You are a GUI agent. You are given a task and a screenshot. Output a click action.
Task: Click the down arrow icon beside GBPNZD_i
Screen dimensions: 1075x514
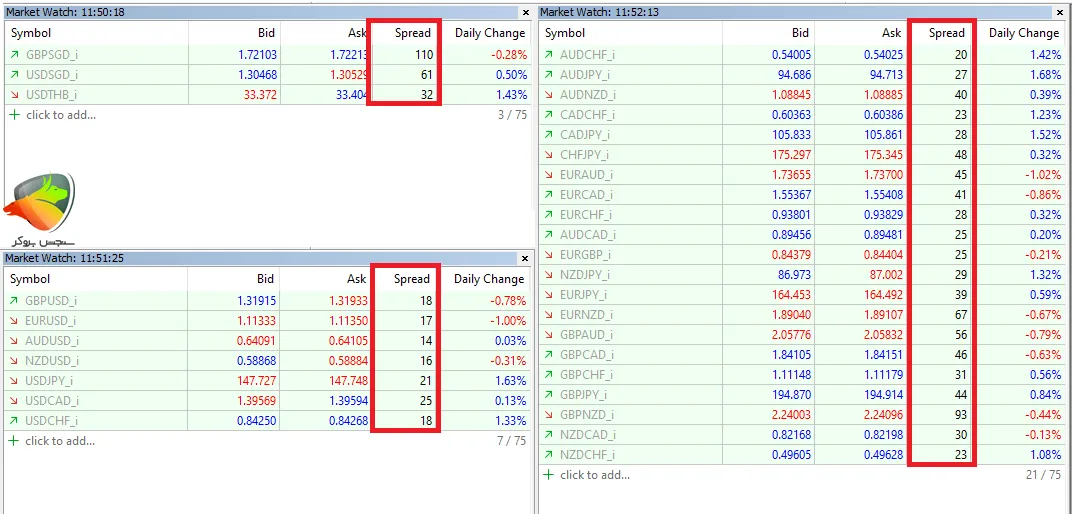click(x=548, y=415)
